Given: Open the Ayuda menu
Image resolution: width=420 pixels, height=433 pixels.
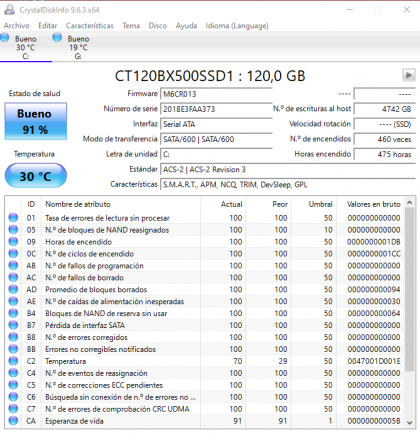Looking at the screenshot, I should click(186, 26).
